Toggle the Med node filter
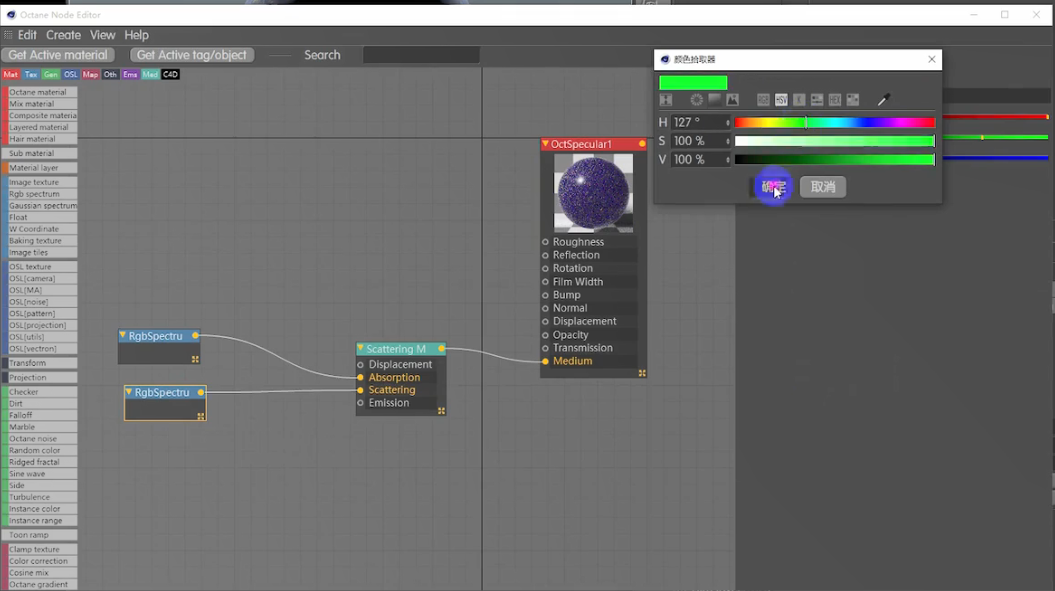1055x591 pixels. tap(150, 75)
